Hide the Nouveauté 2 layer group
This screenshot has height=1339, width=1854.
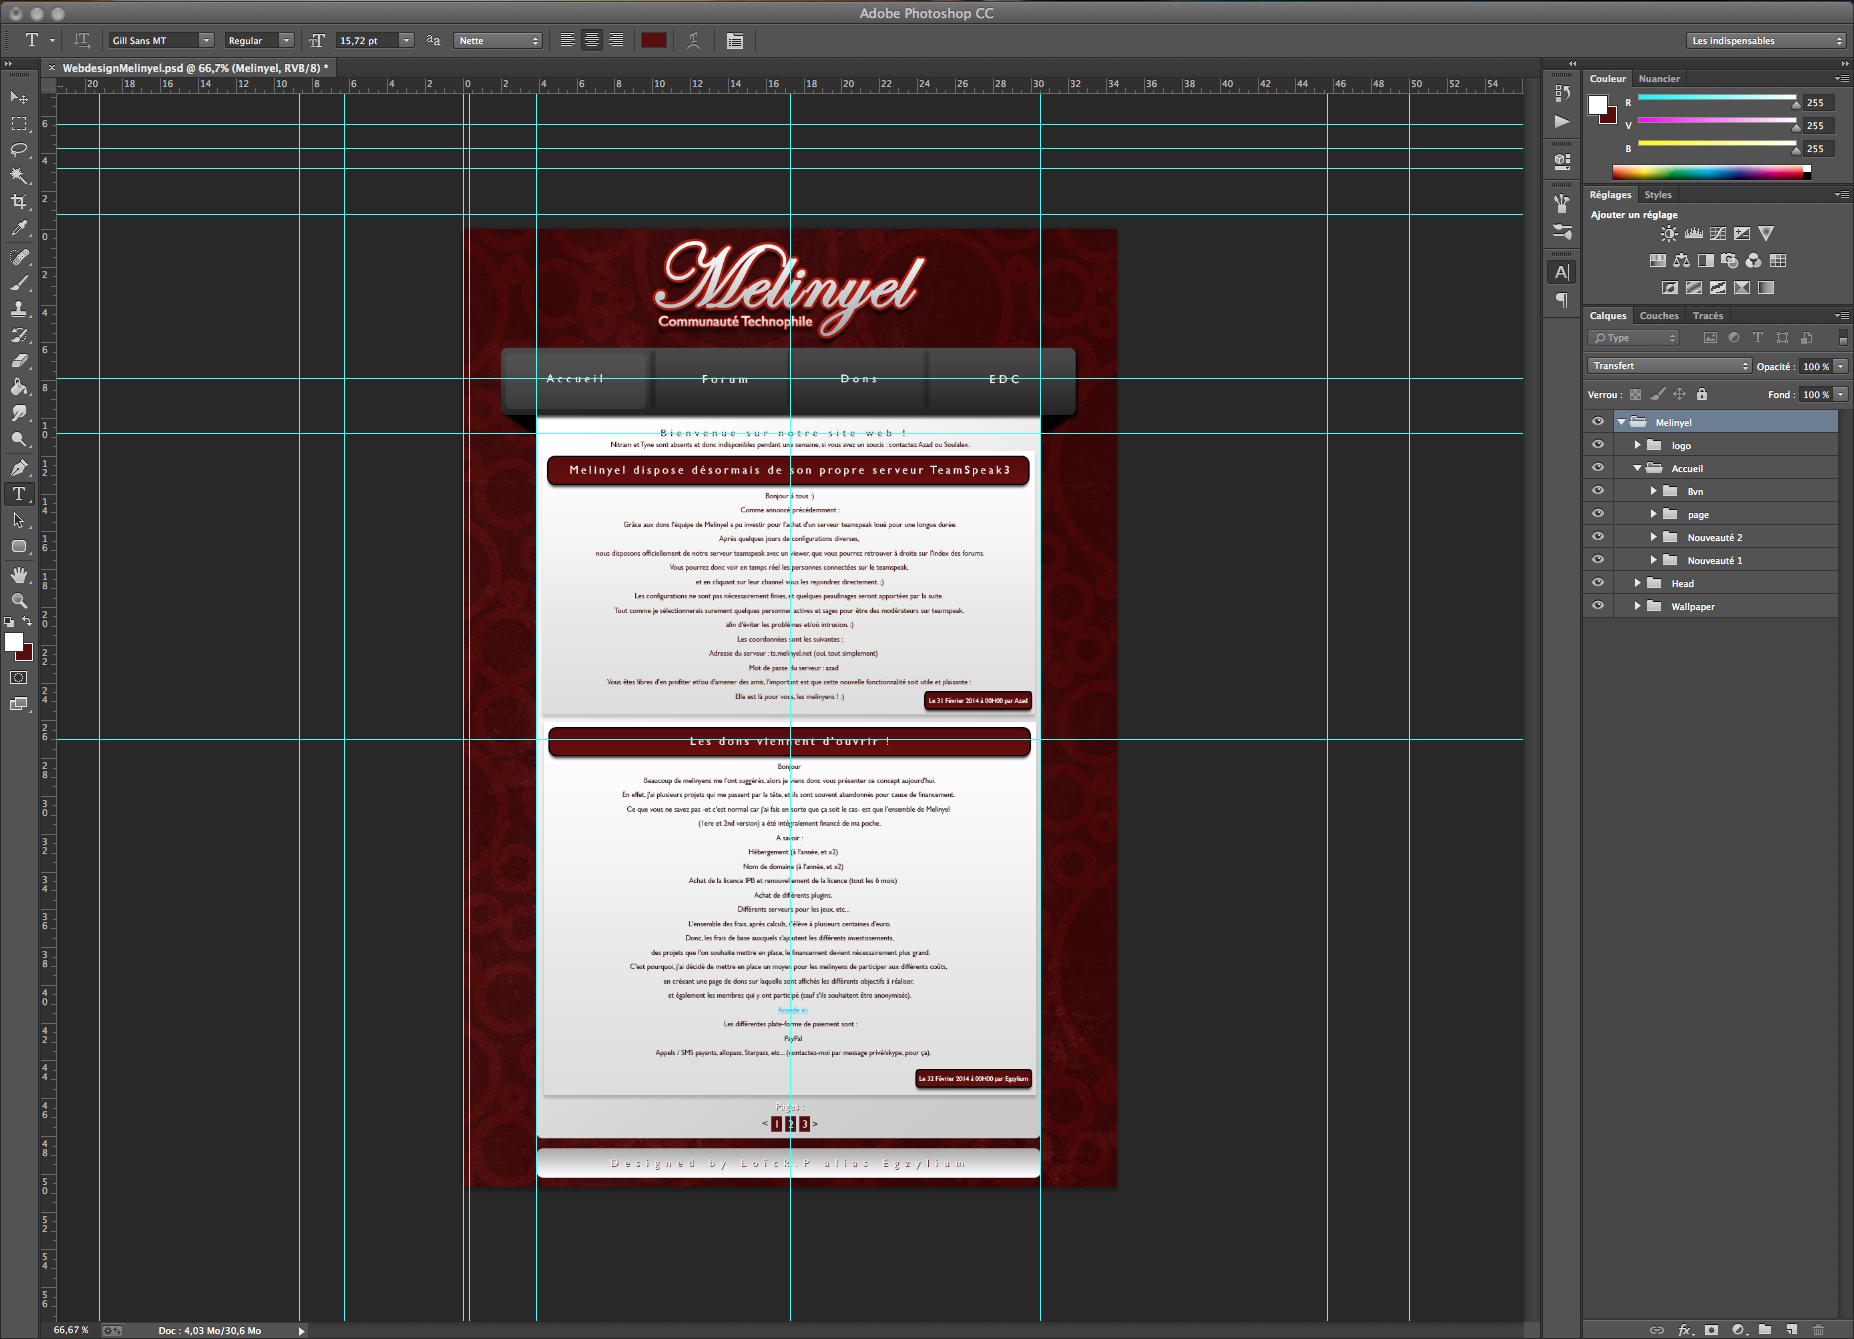coord(1597,537)
